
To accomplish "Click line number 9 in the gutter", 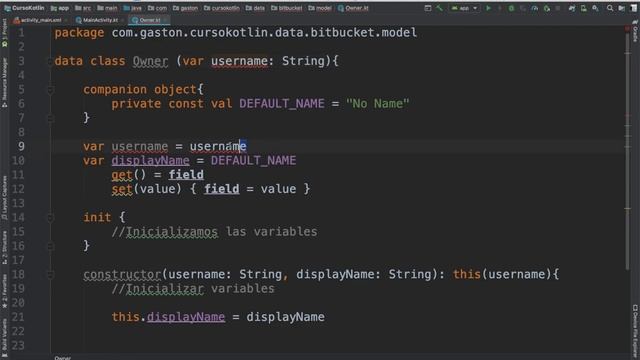I will [21, 146].
